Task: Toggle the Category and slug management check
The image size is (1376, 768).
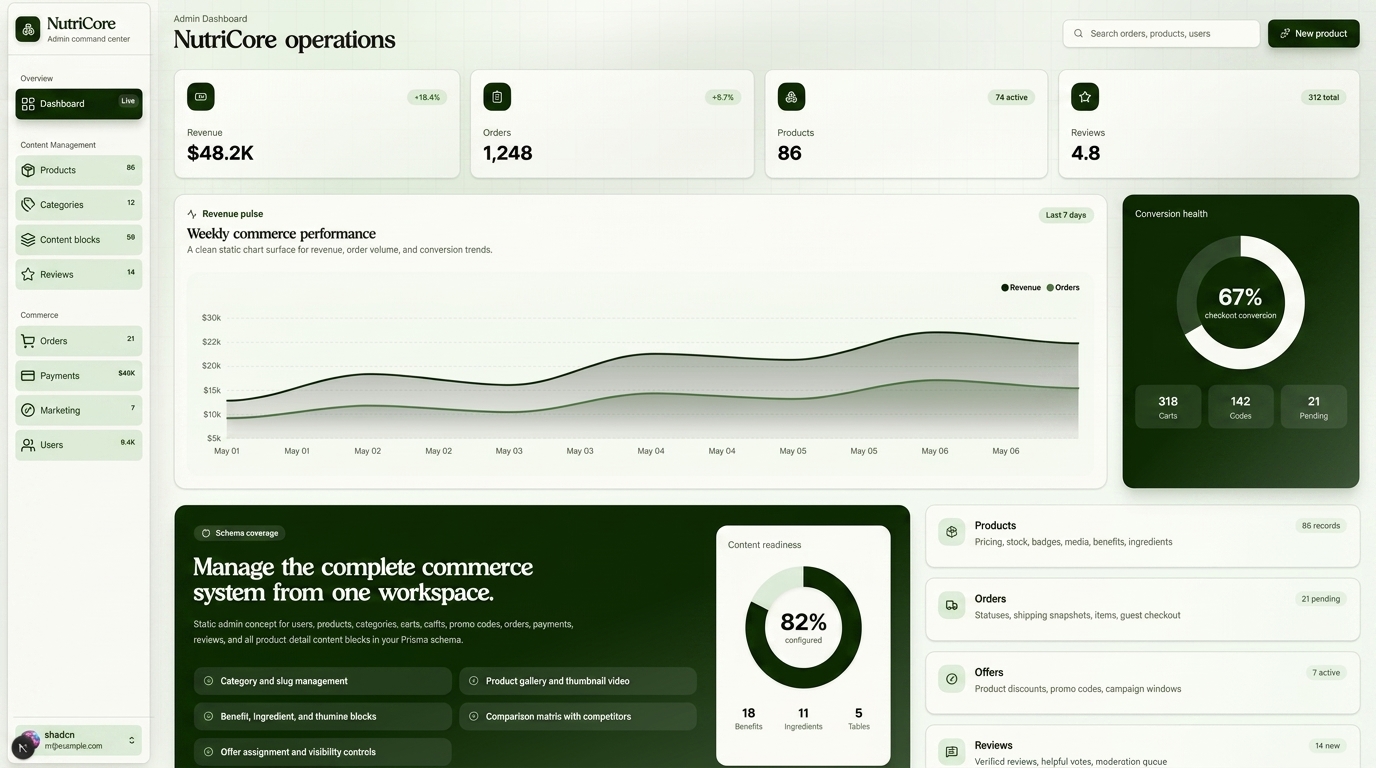Action: [209, 681]
